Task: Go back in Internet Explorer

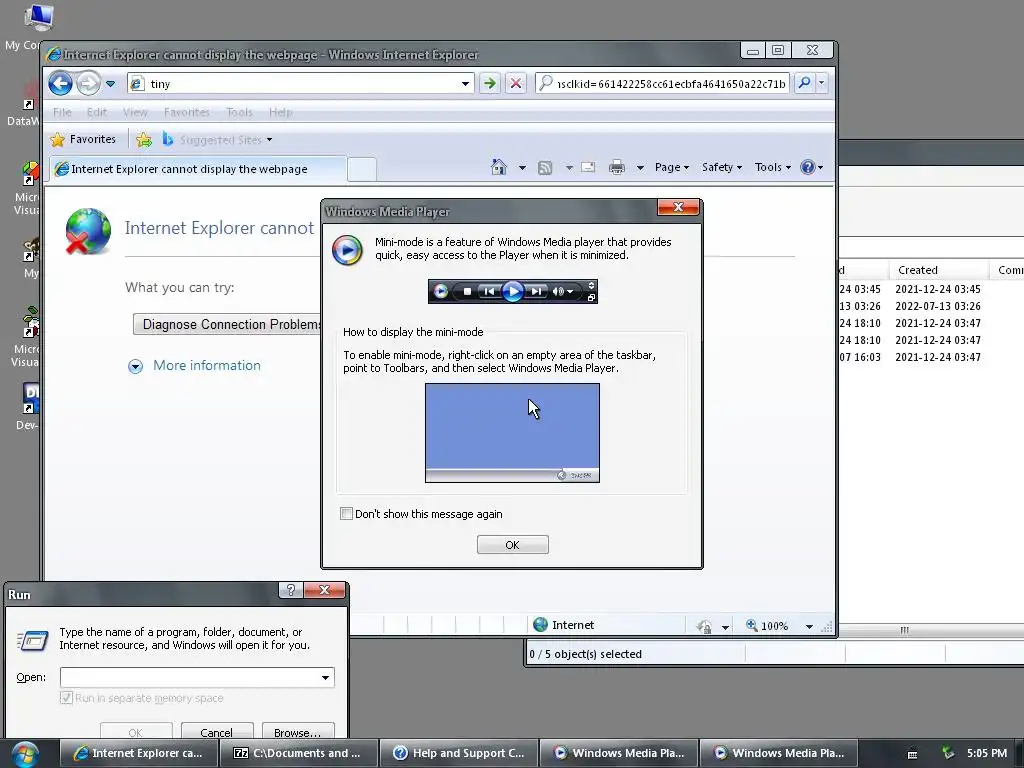Action: coord(61,84)
